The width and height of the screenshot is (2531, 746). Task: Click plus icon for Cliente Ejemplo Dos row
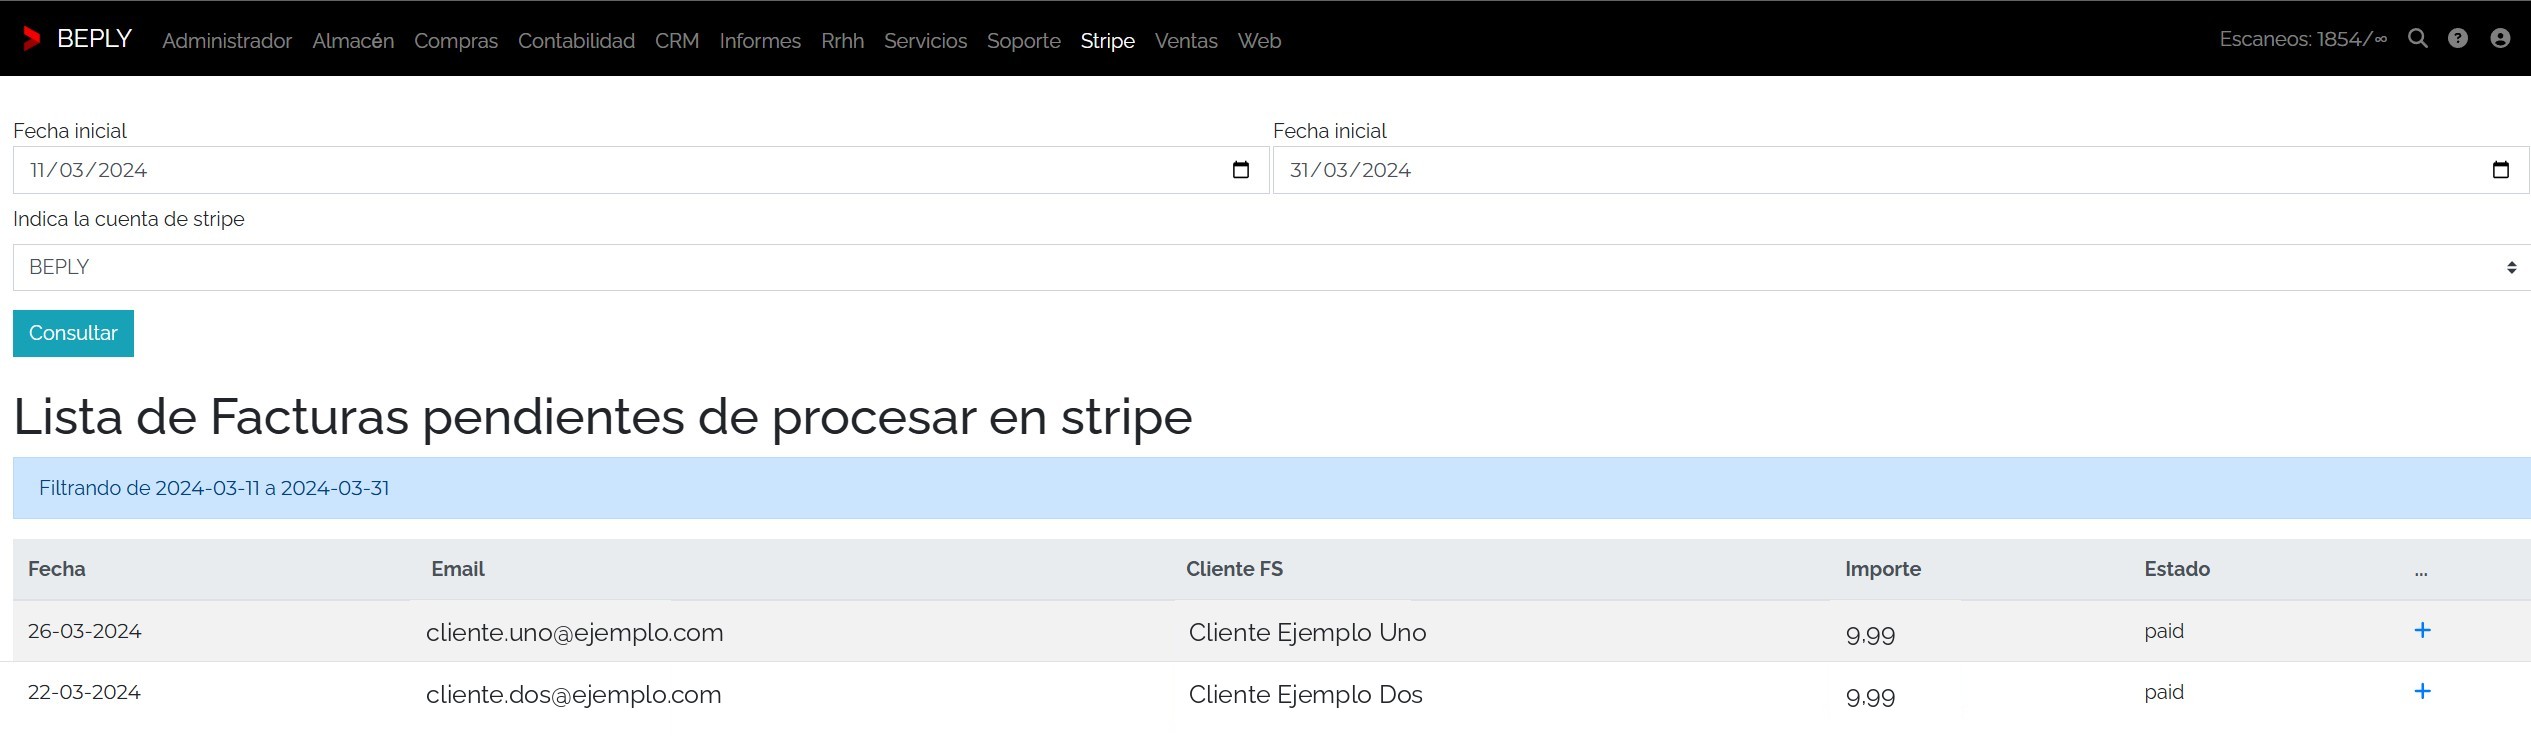pos(2422,691)
